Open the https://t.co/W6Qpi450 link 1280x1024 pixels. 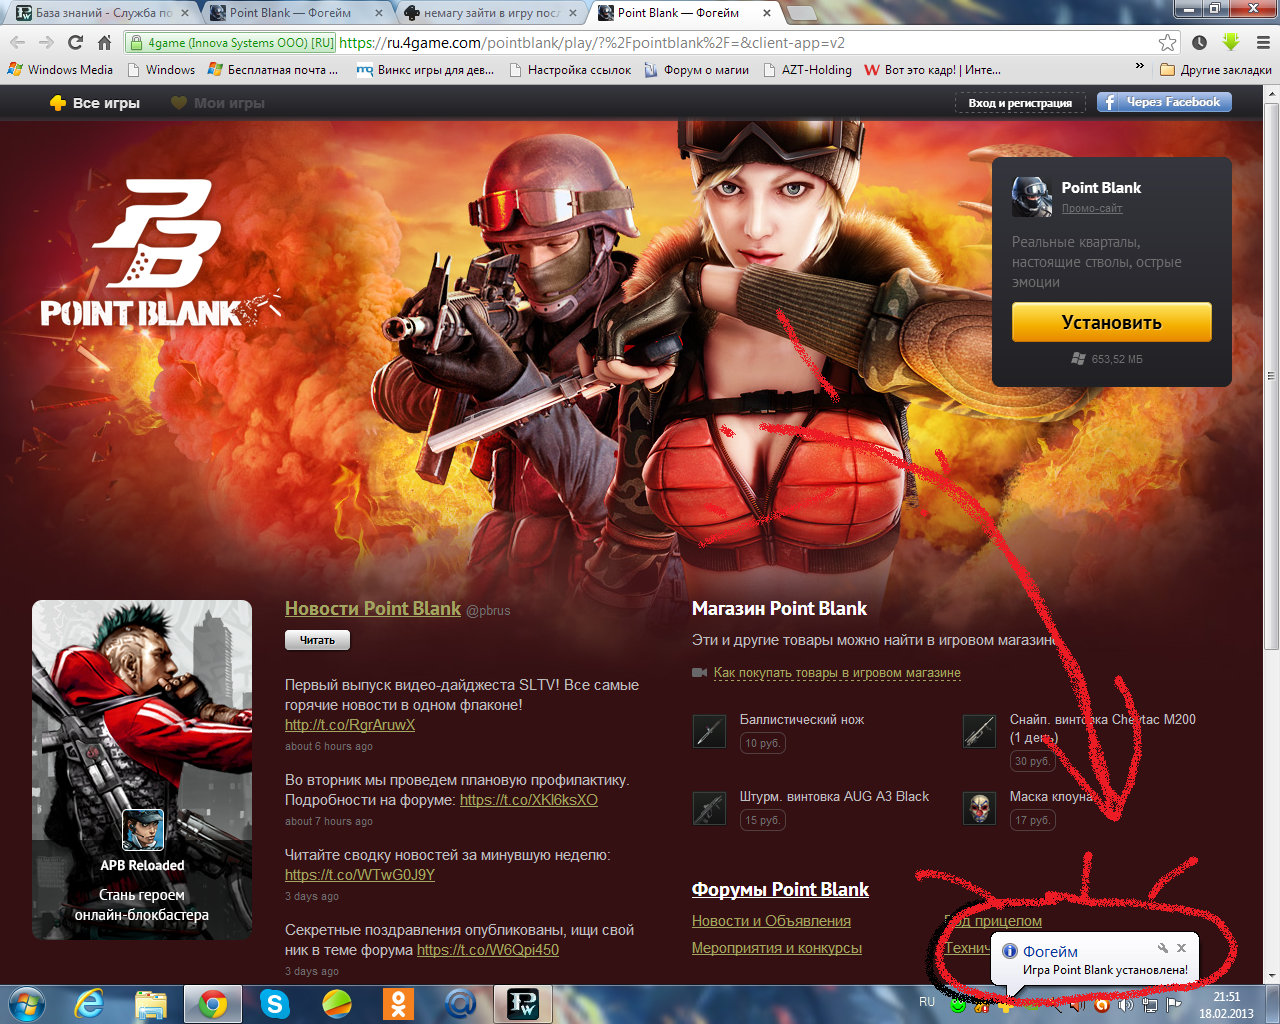(x=488, y=950)
